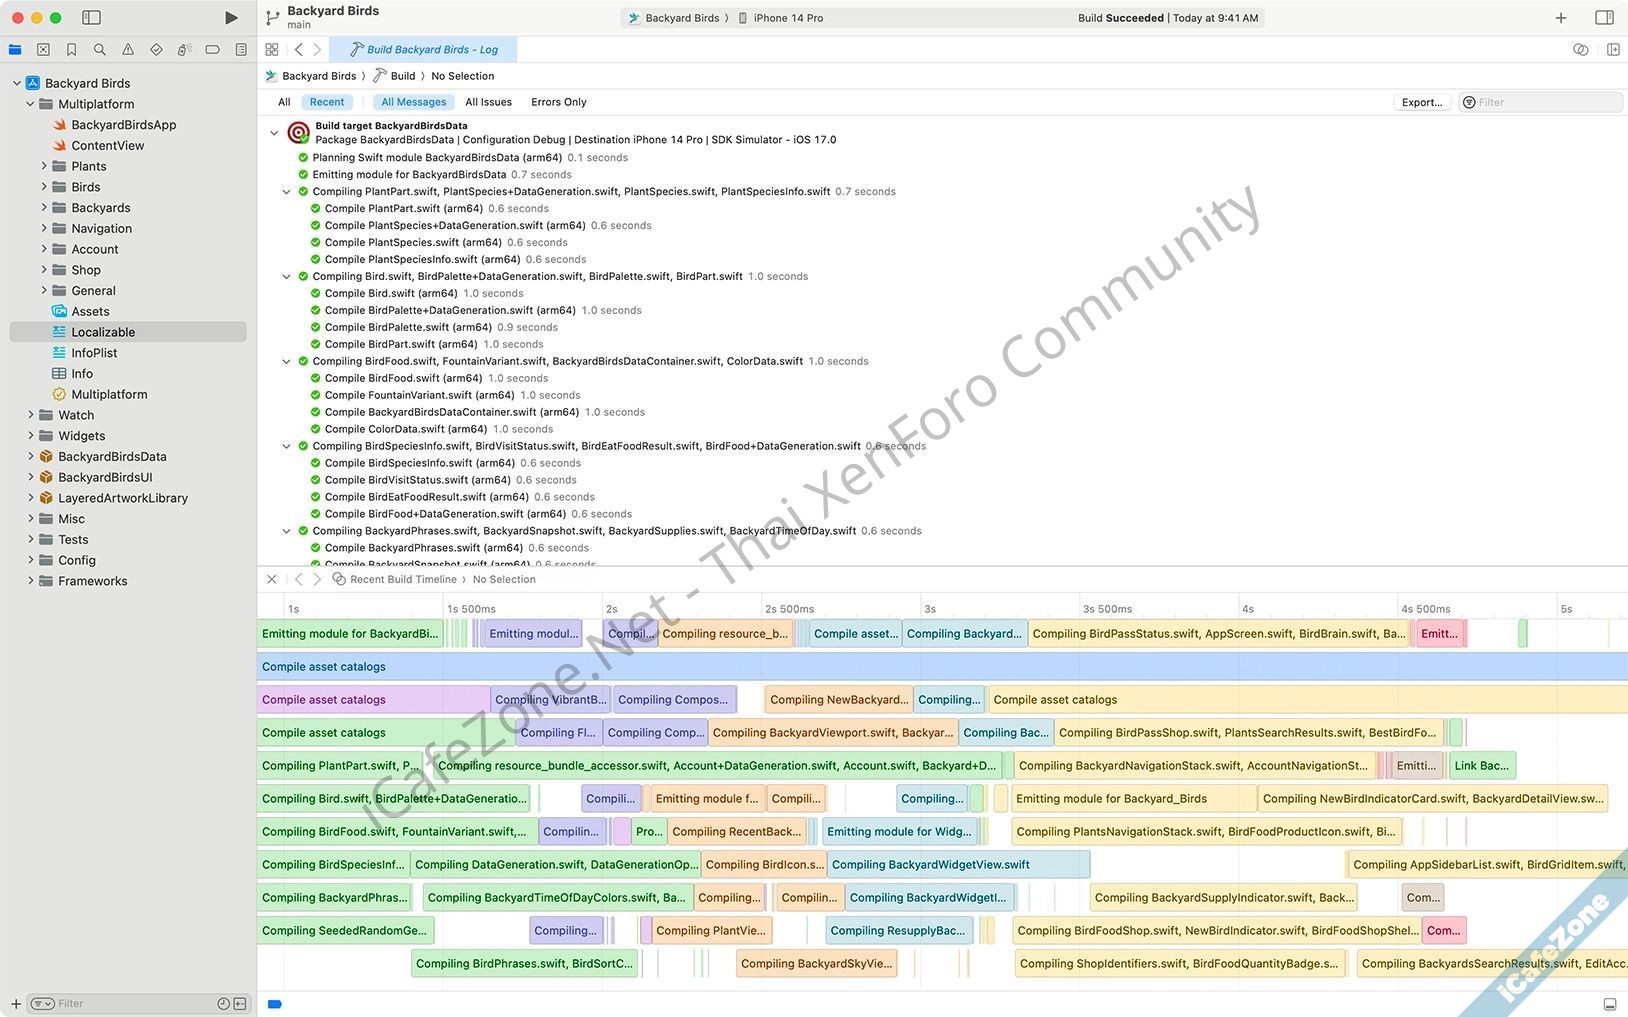Open the Test navigator diamond icon
This screenshot has width=1628, height=1017.
(x=156, y=49)
